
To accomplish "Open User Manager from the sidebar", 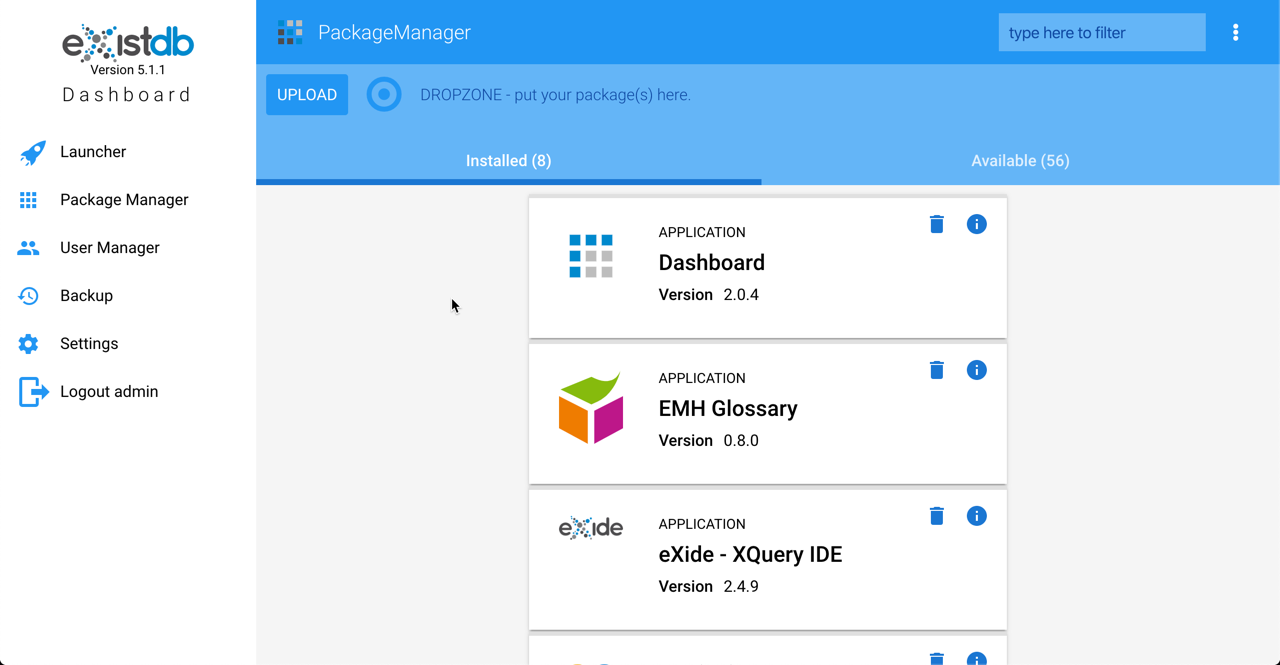I will point(128,248).
